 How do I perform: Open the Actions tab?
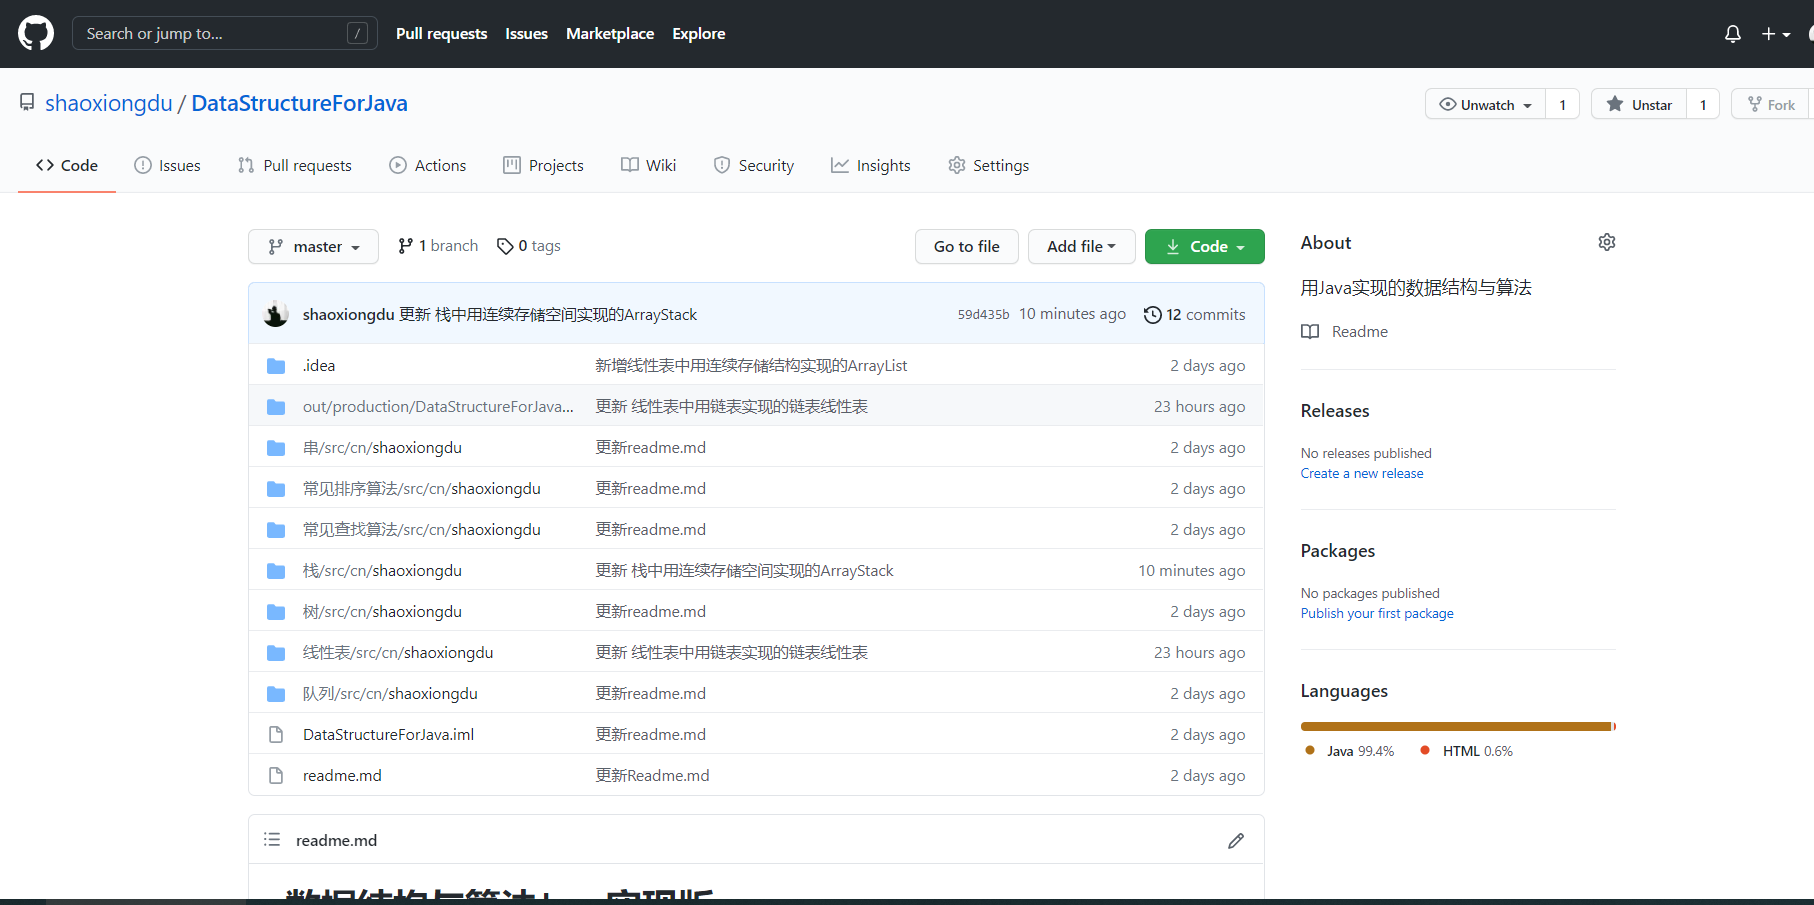(428, 165)
